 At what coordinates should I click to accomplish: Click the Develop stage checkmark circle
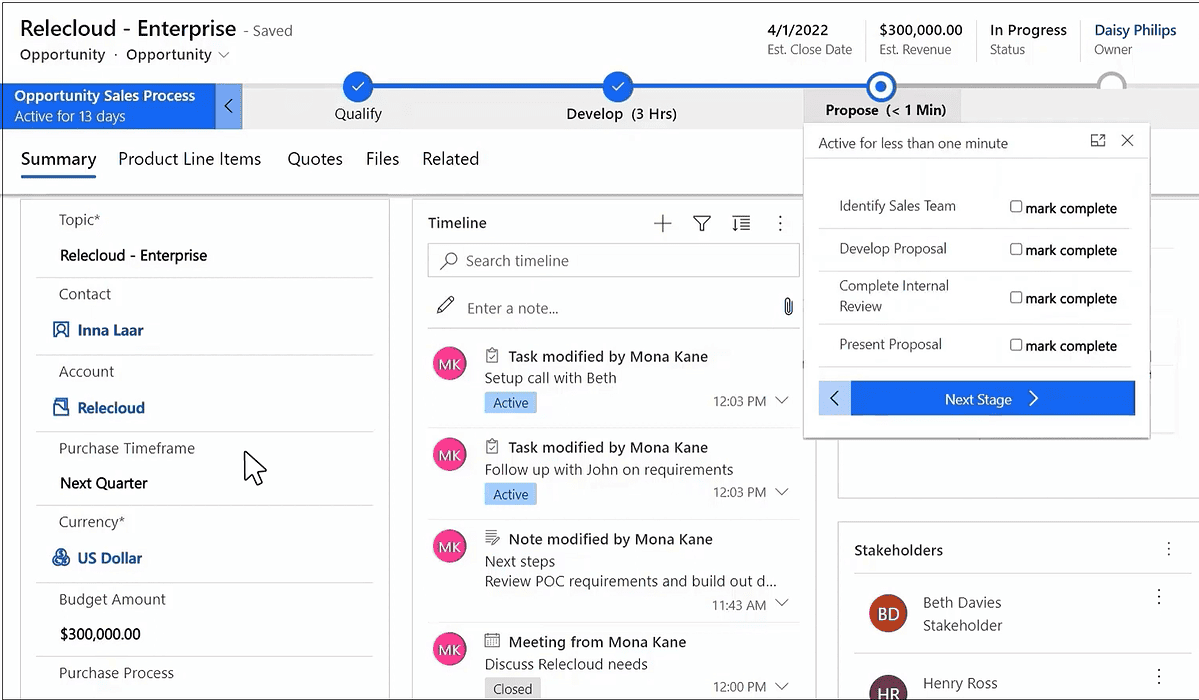click(618, 86)
